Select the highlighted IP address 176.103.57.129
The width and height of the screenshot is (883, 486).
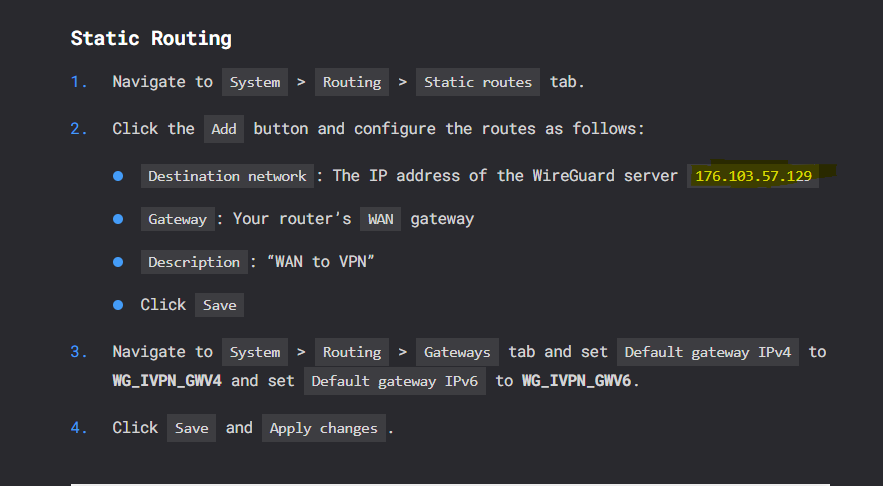tap(753, 176)
